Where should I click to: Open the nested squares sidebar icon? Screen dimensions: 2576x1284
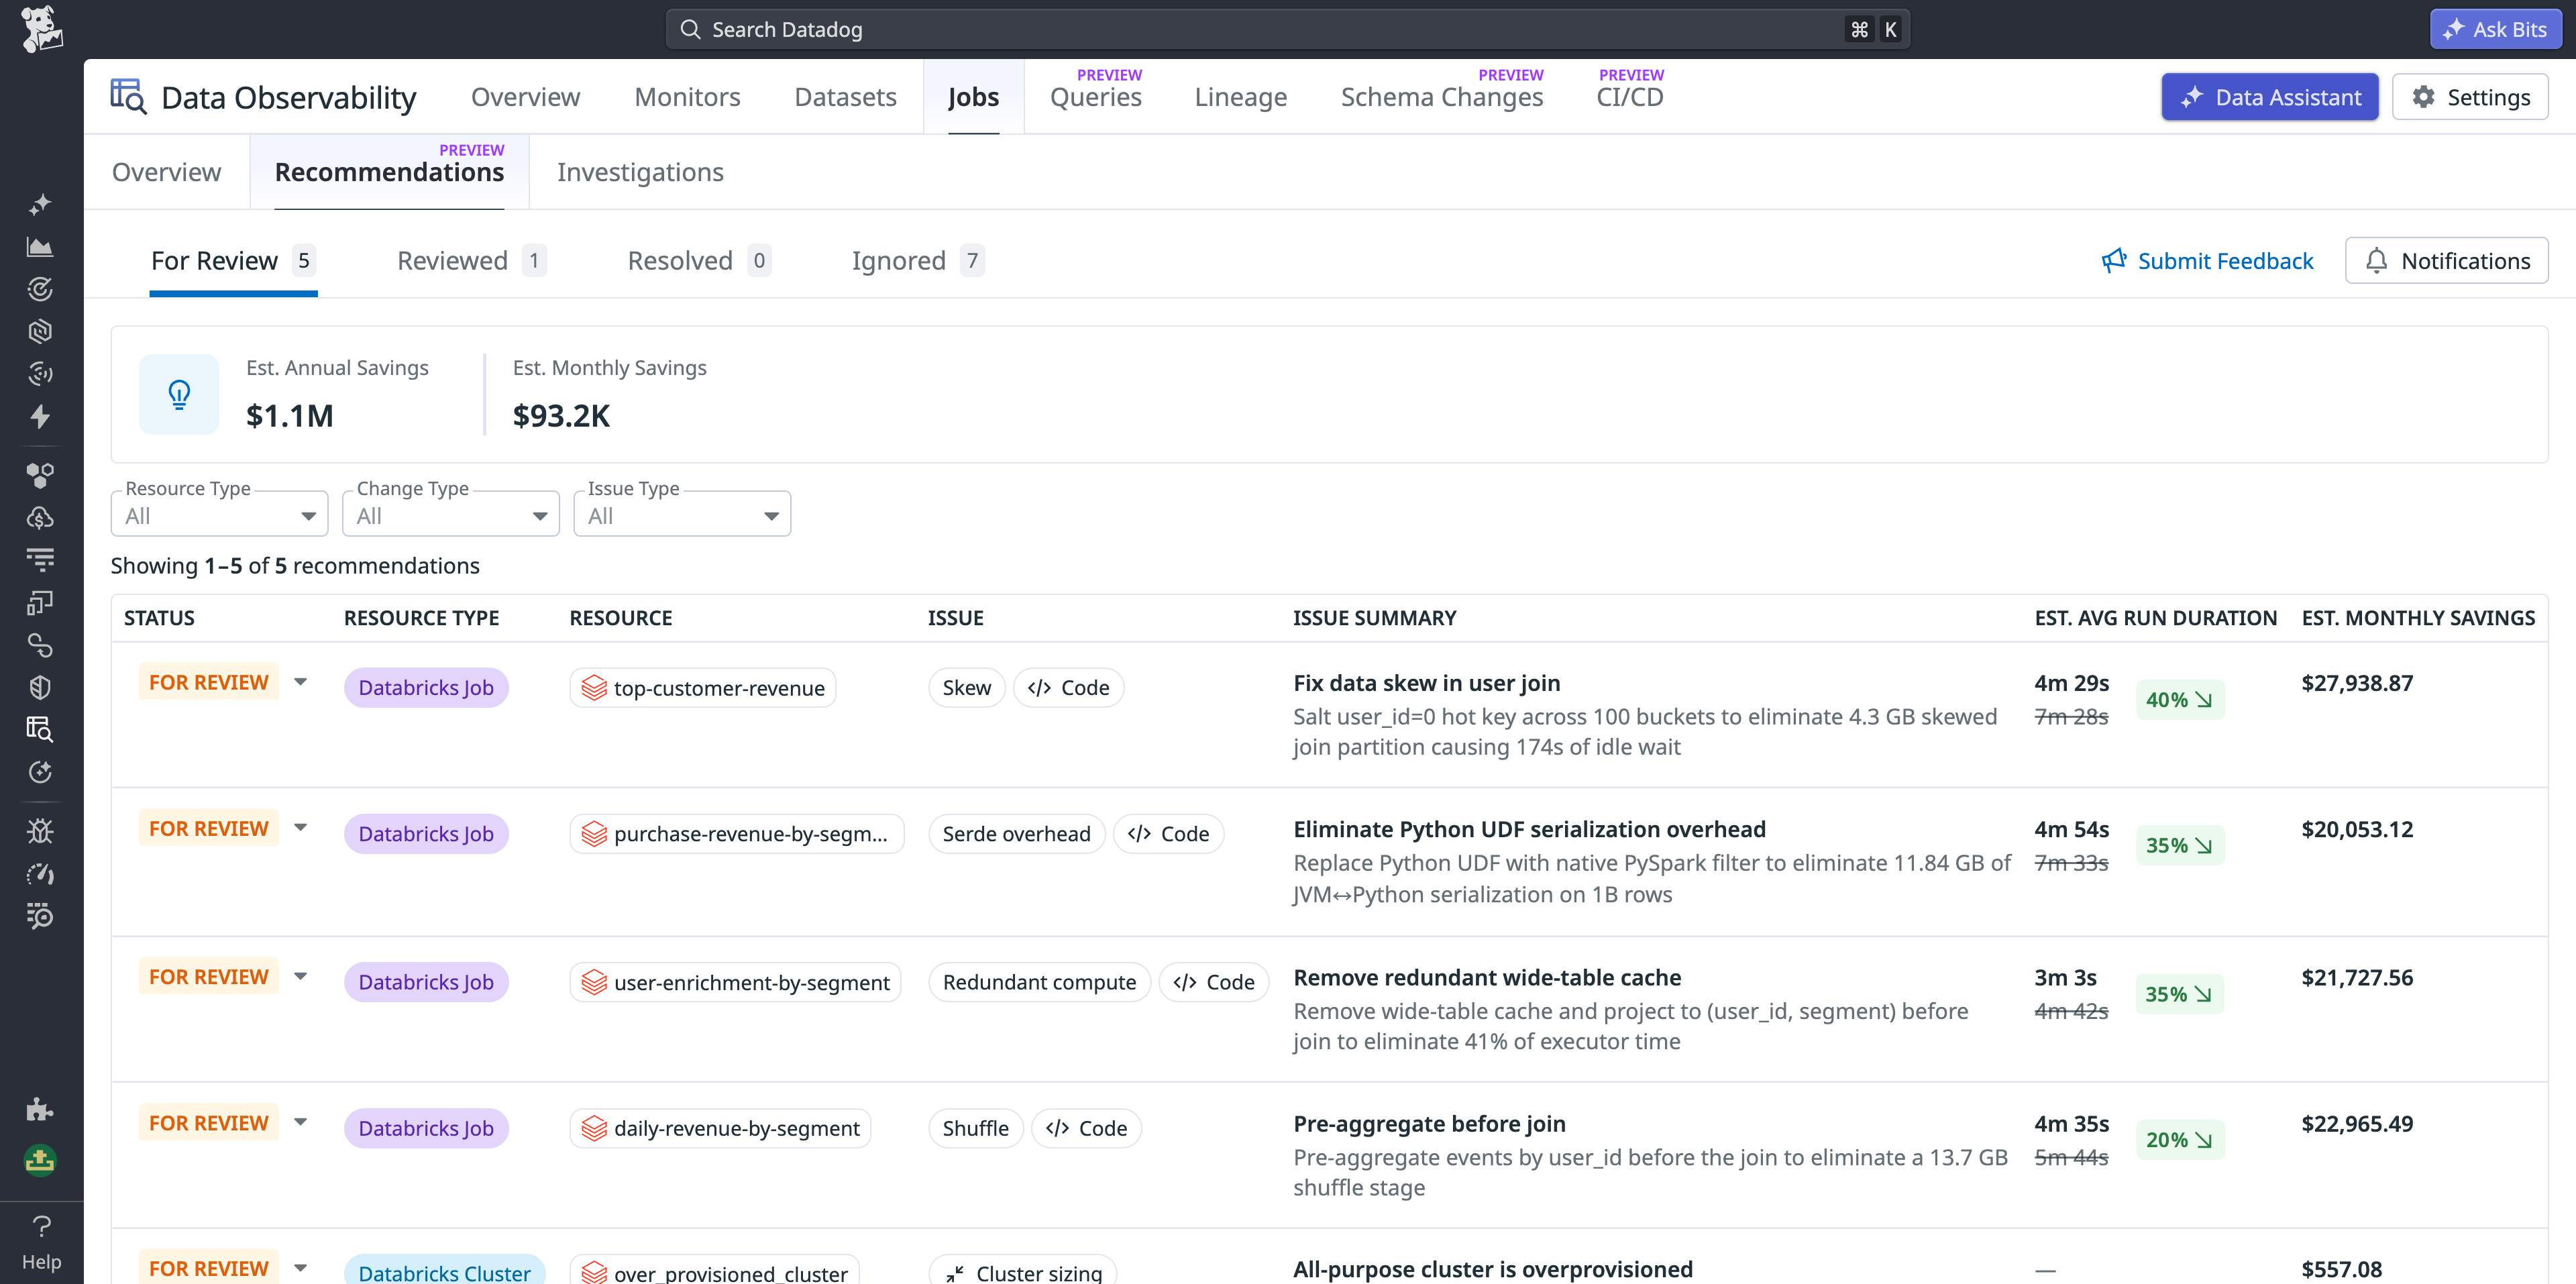pyautogui.click(x=40, y=602)
